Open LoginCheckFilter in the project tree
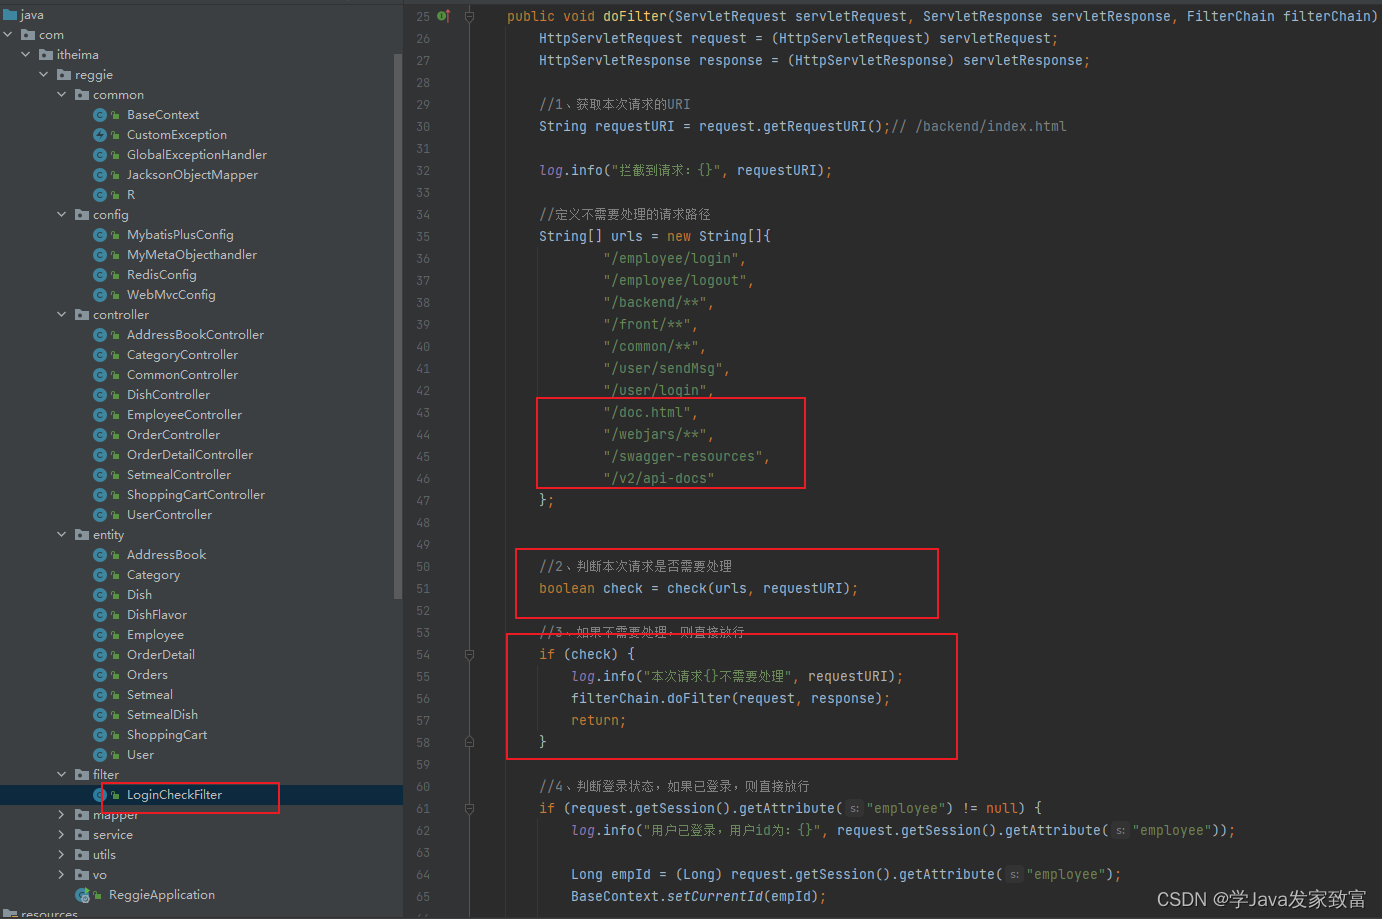This screenshot has width=1382, height=919. [174, 795]
